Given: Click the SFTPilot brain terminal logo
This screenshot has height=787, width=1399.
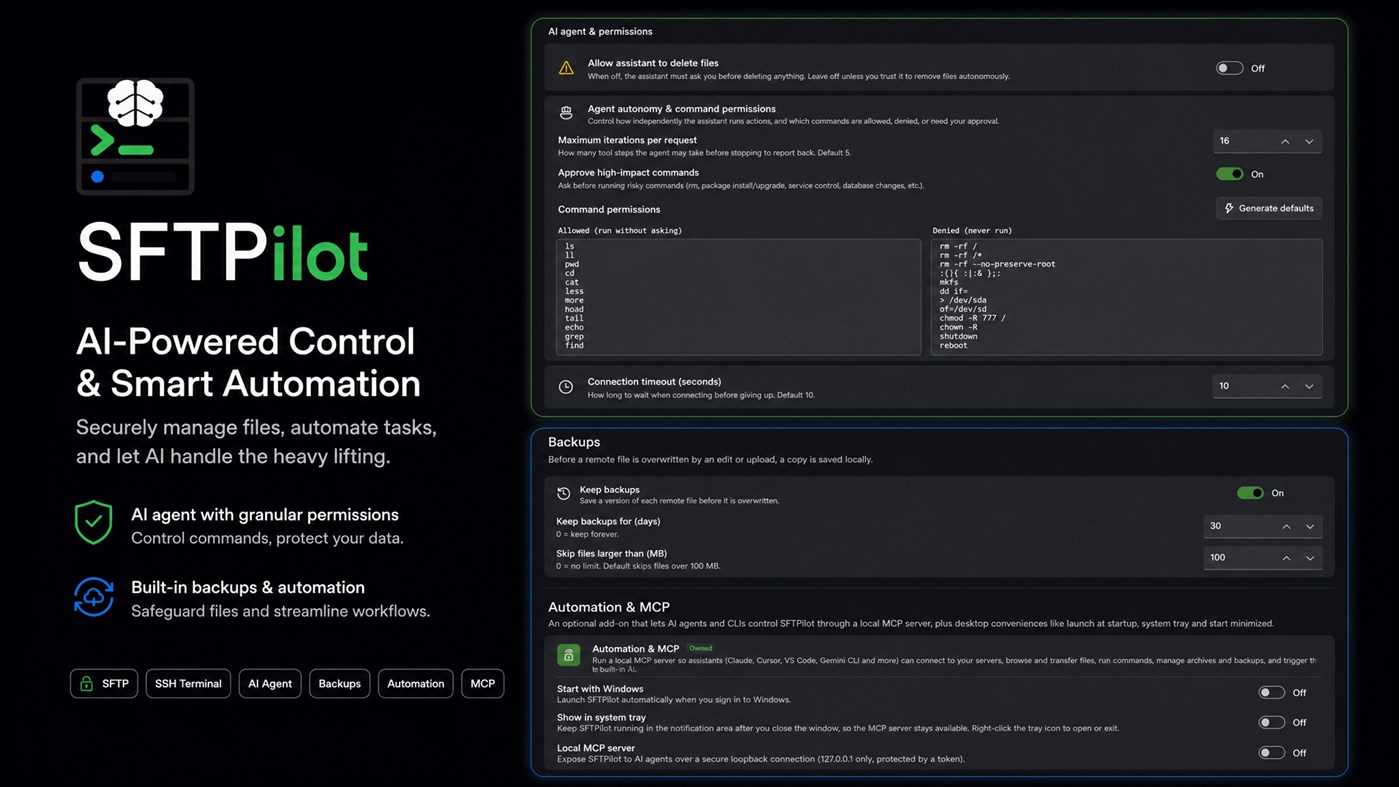Looking at the screenshot, I should click(x=135, y=135).
